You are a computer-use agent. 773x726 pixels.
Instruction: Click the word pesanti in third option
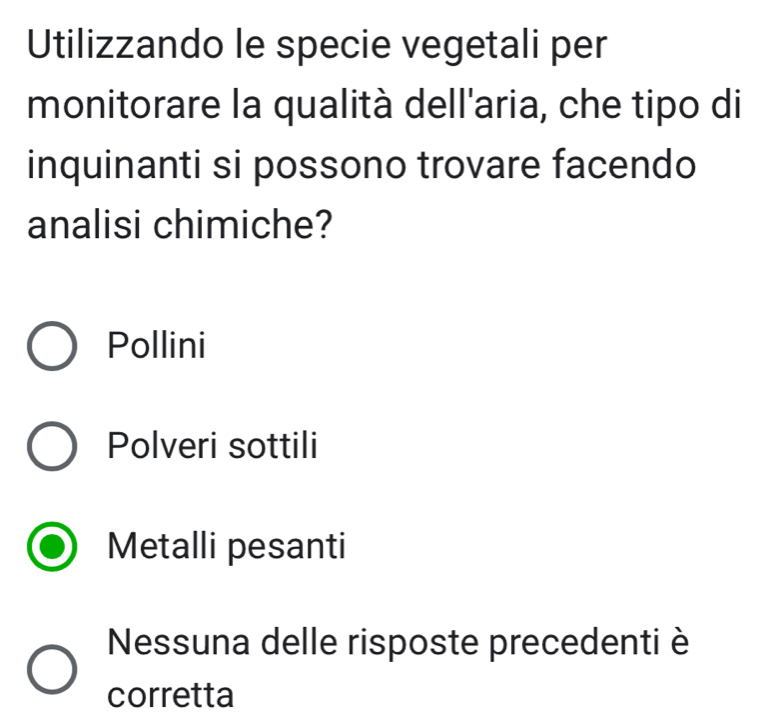tap(291, 546)
